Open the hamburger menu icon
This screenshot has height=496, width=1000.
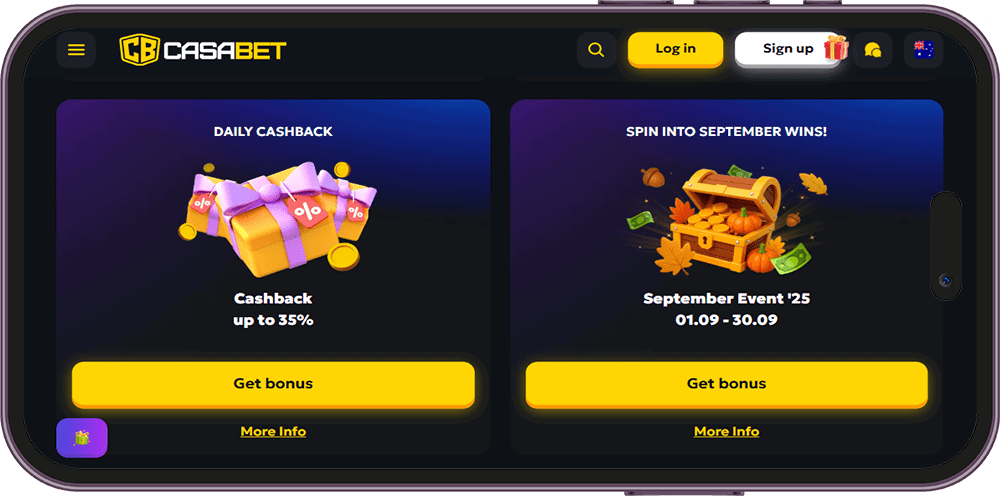point(76,50)
